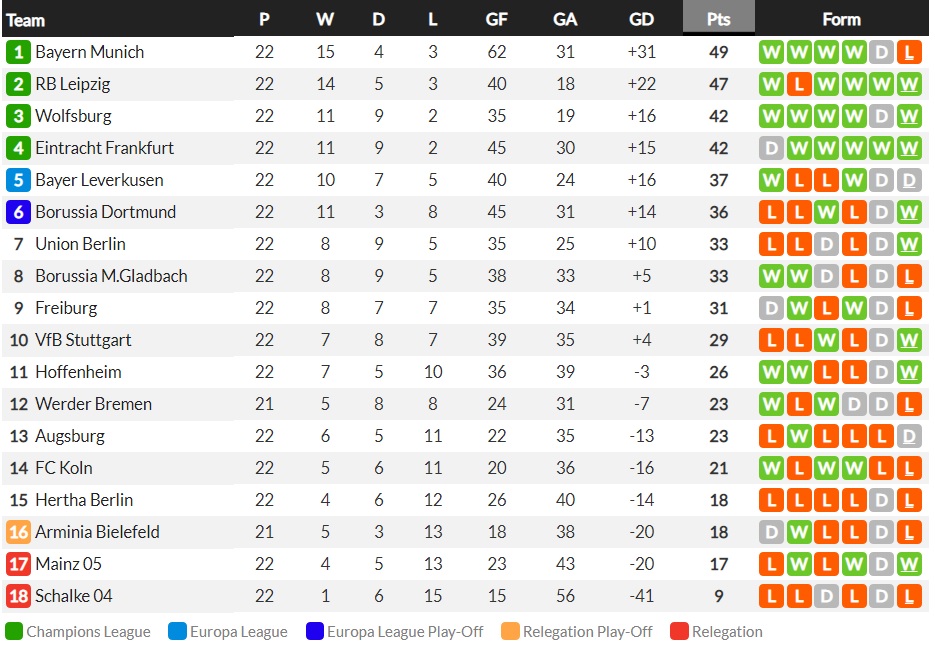Sort table by GD column header

pyautogui.click(x=642, y=20)
